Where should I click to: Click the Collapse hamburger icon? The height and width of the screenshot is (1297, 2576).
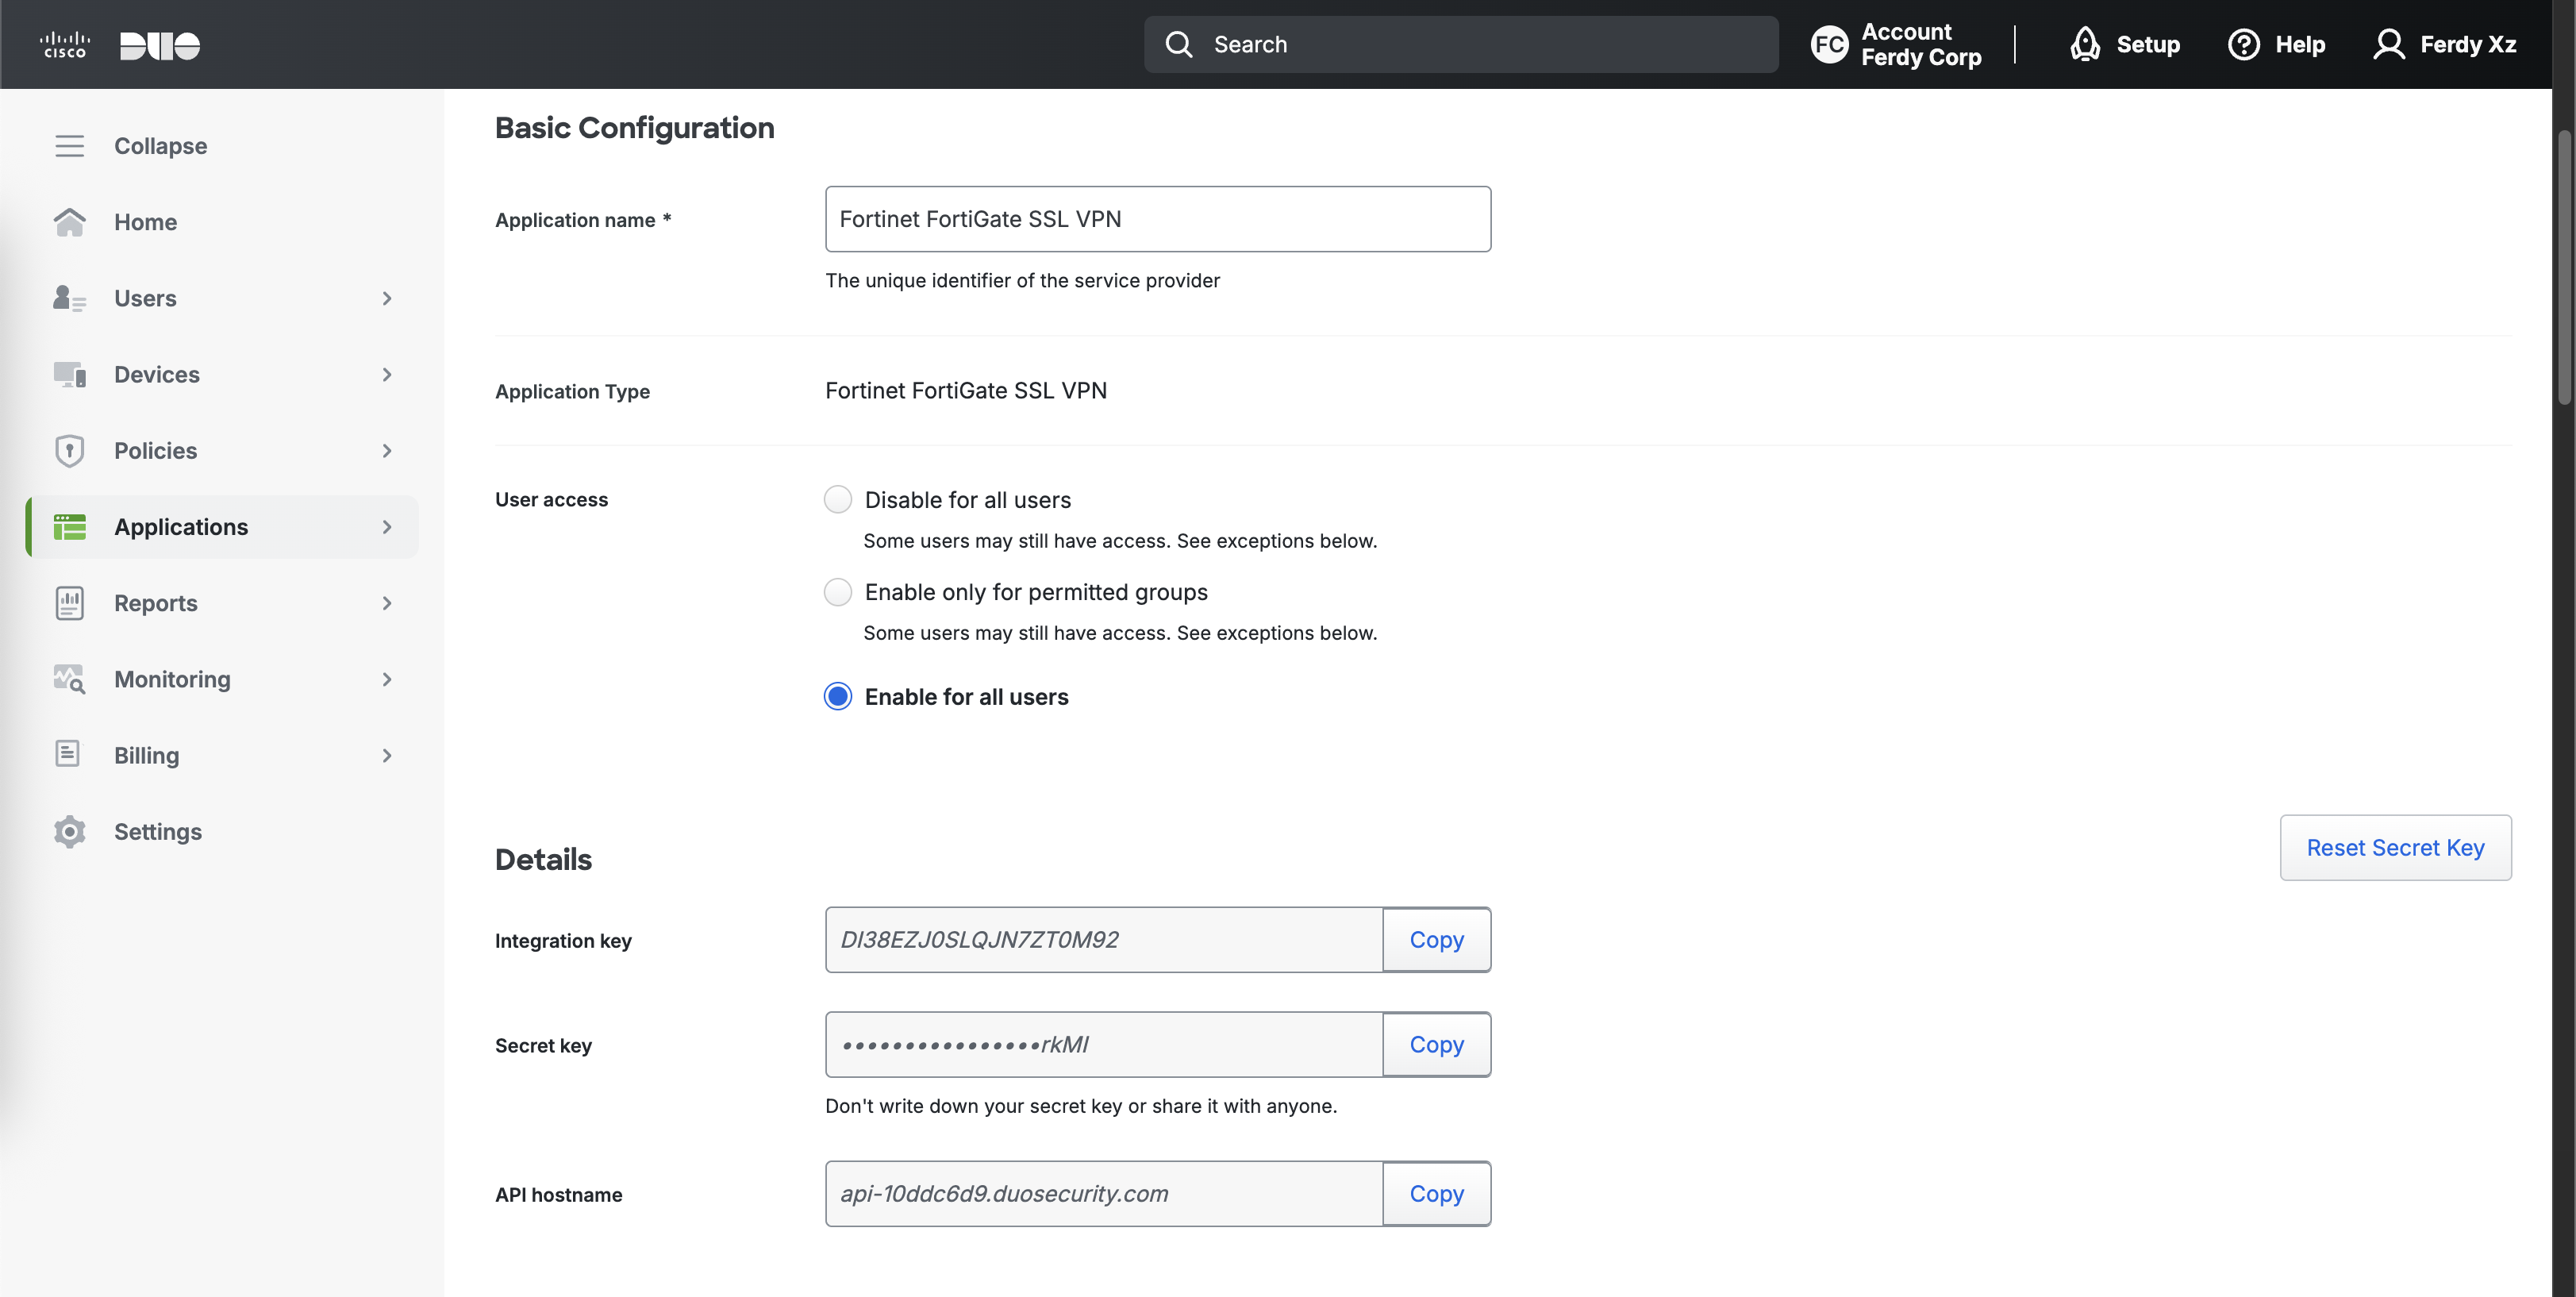coord(69,146)
